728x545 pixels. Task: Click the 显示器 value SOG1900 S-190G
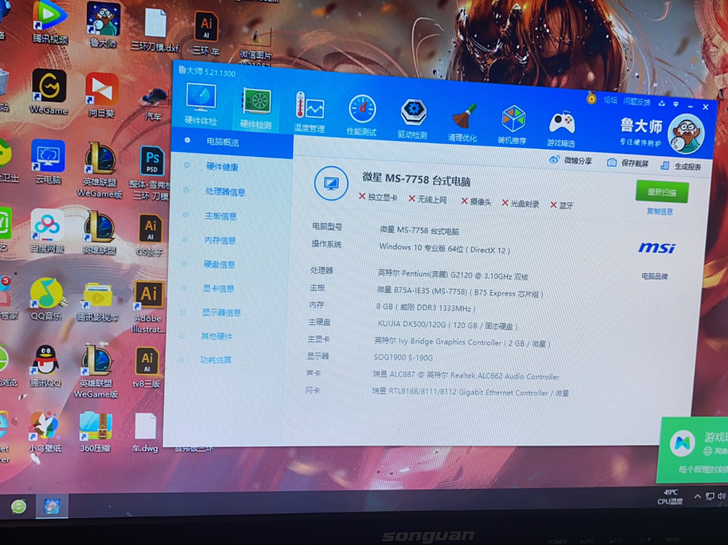tap(403, 357)
